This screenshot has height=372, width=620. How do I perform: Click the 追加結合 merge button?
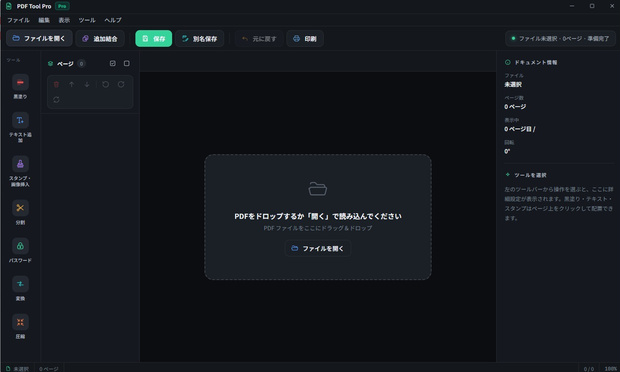100,39
